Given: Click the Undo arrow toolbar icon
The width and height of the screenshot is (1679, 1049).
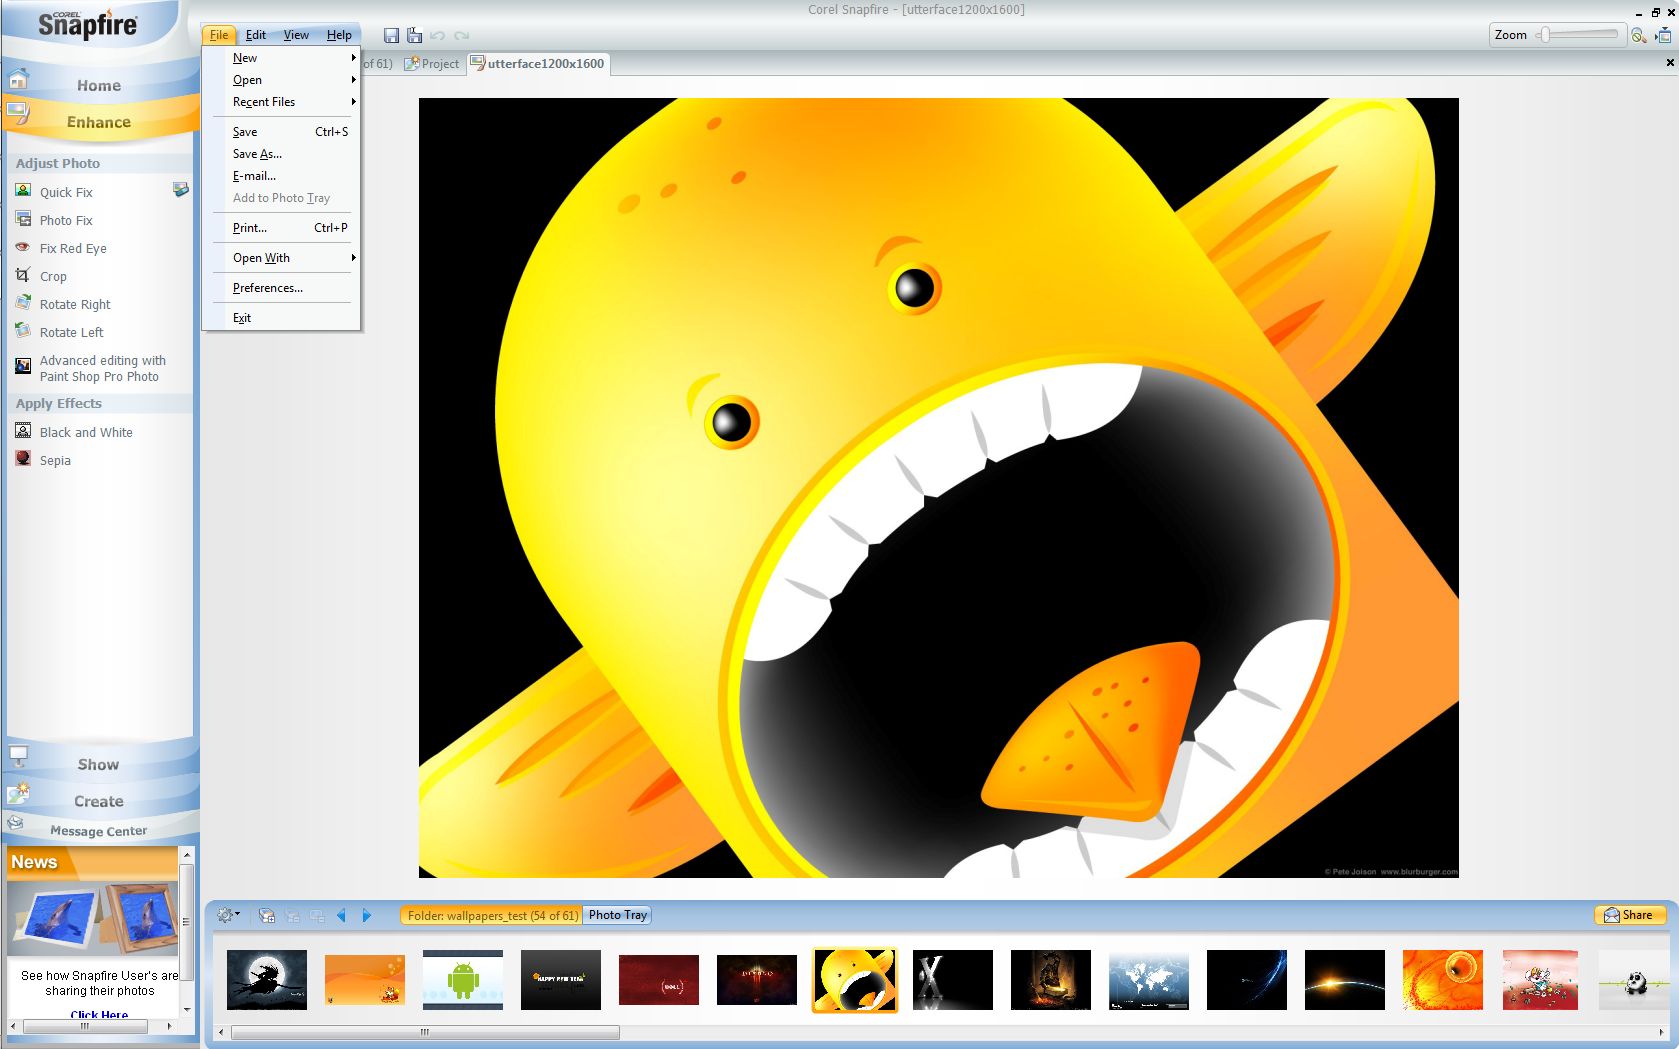Looking at the screenshot, I should click(437, 36).
